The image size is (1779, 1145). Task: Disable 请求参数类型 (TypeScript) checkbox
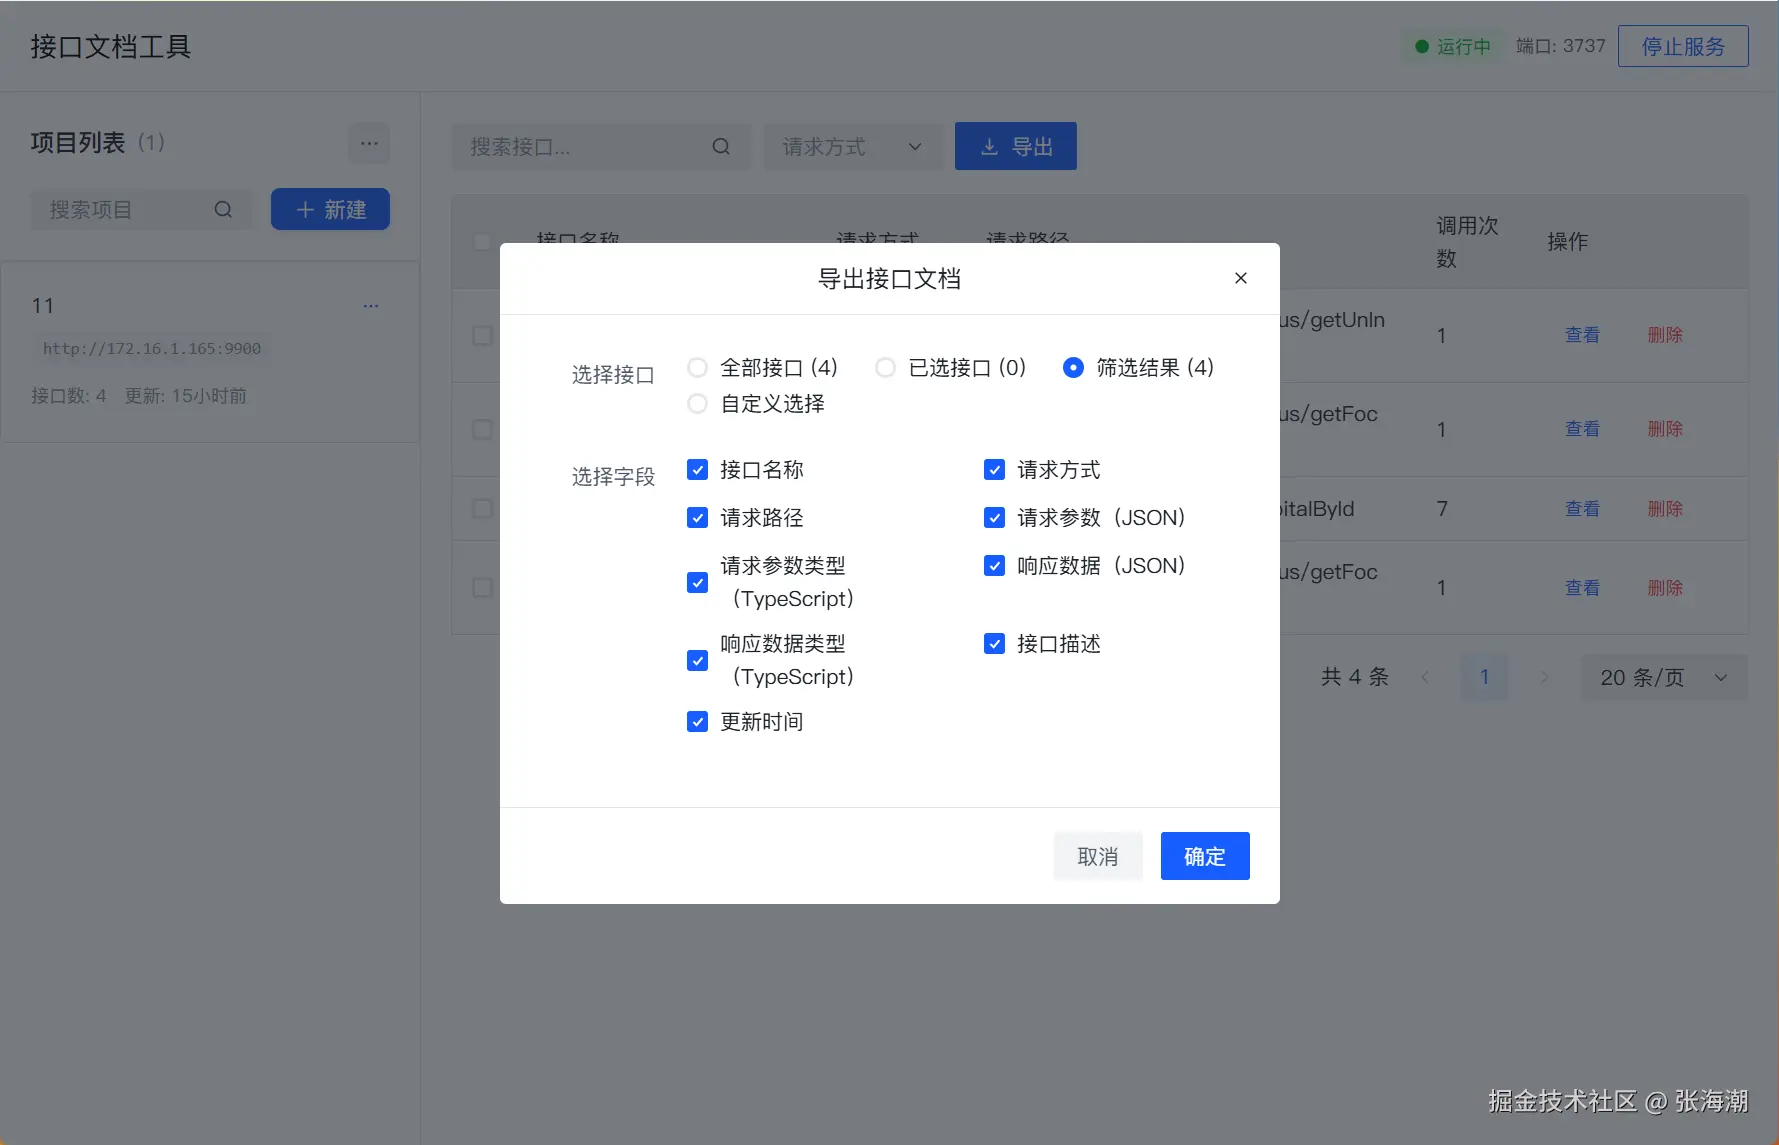(x=697, y=582)
